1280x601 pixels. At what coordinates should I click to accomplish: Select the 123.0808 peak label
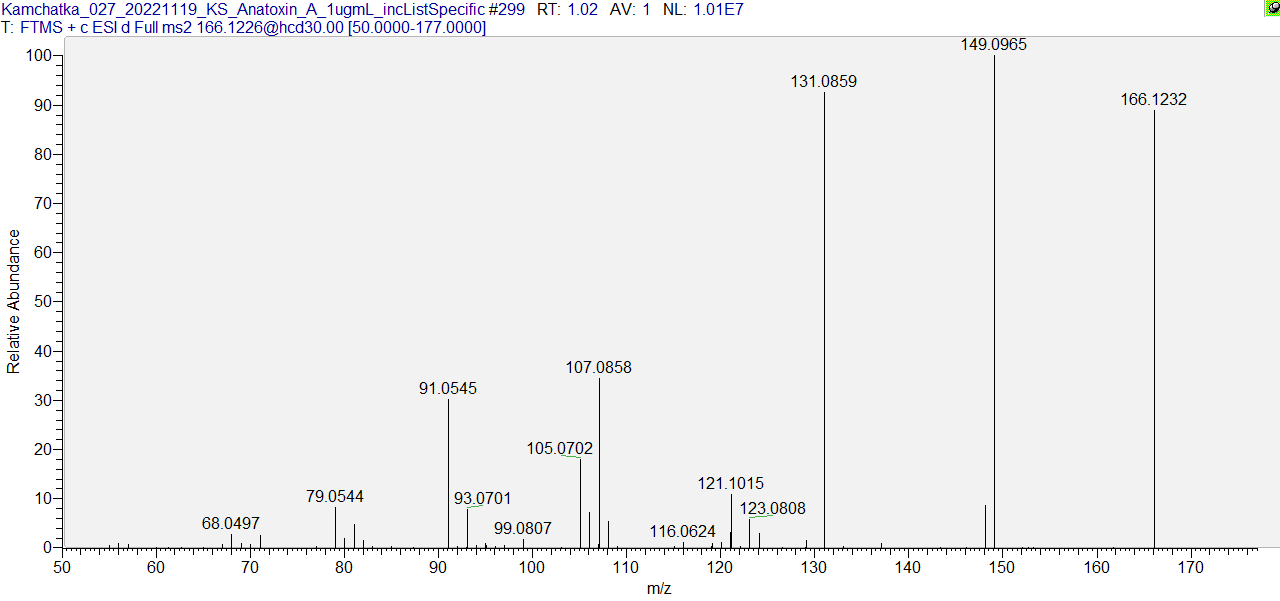pyautogui.click(x=772, y=508)
